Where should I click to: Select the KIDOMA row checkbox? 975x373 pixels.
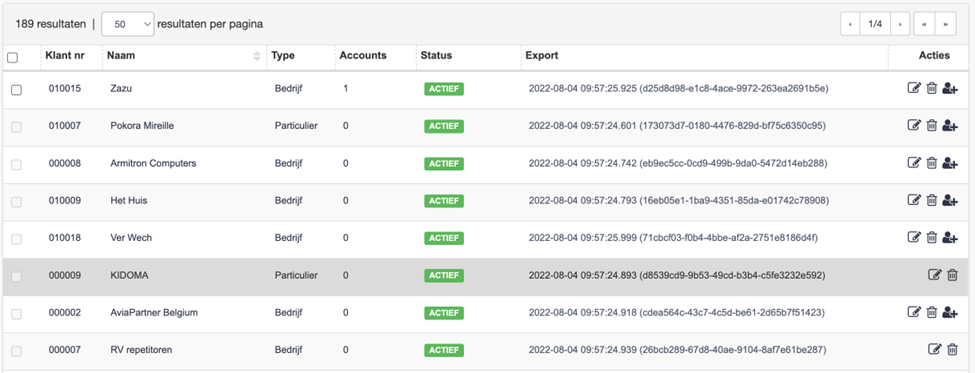pos(16,277)
